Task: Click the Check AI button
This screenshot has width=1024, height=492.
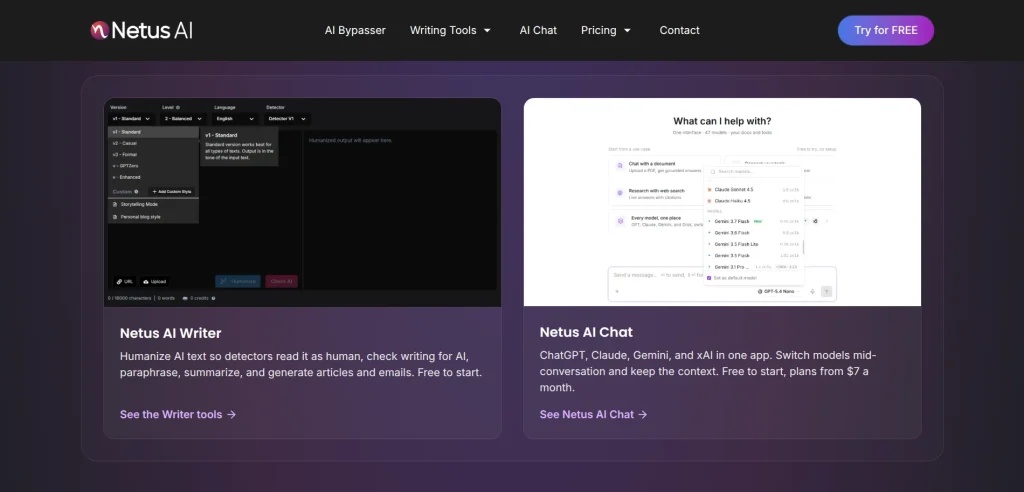Action: coord(281,282)
